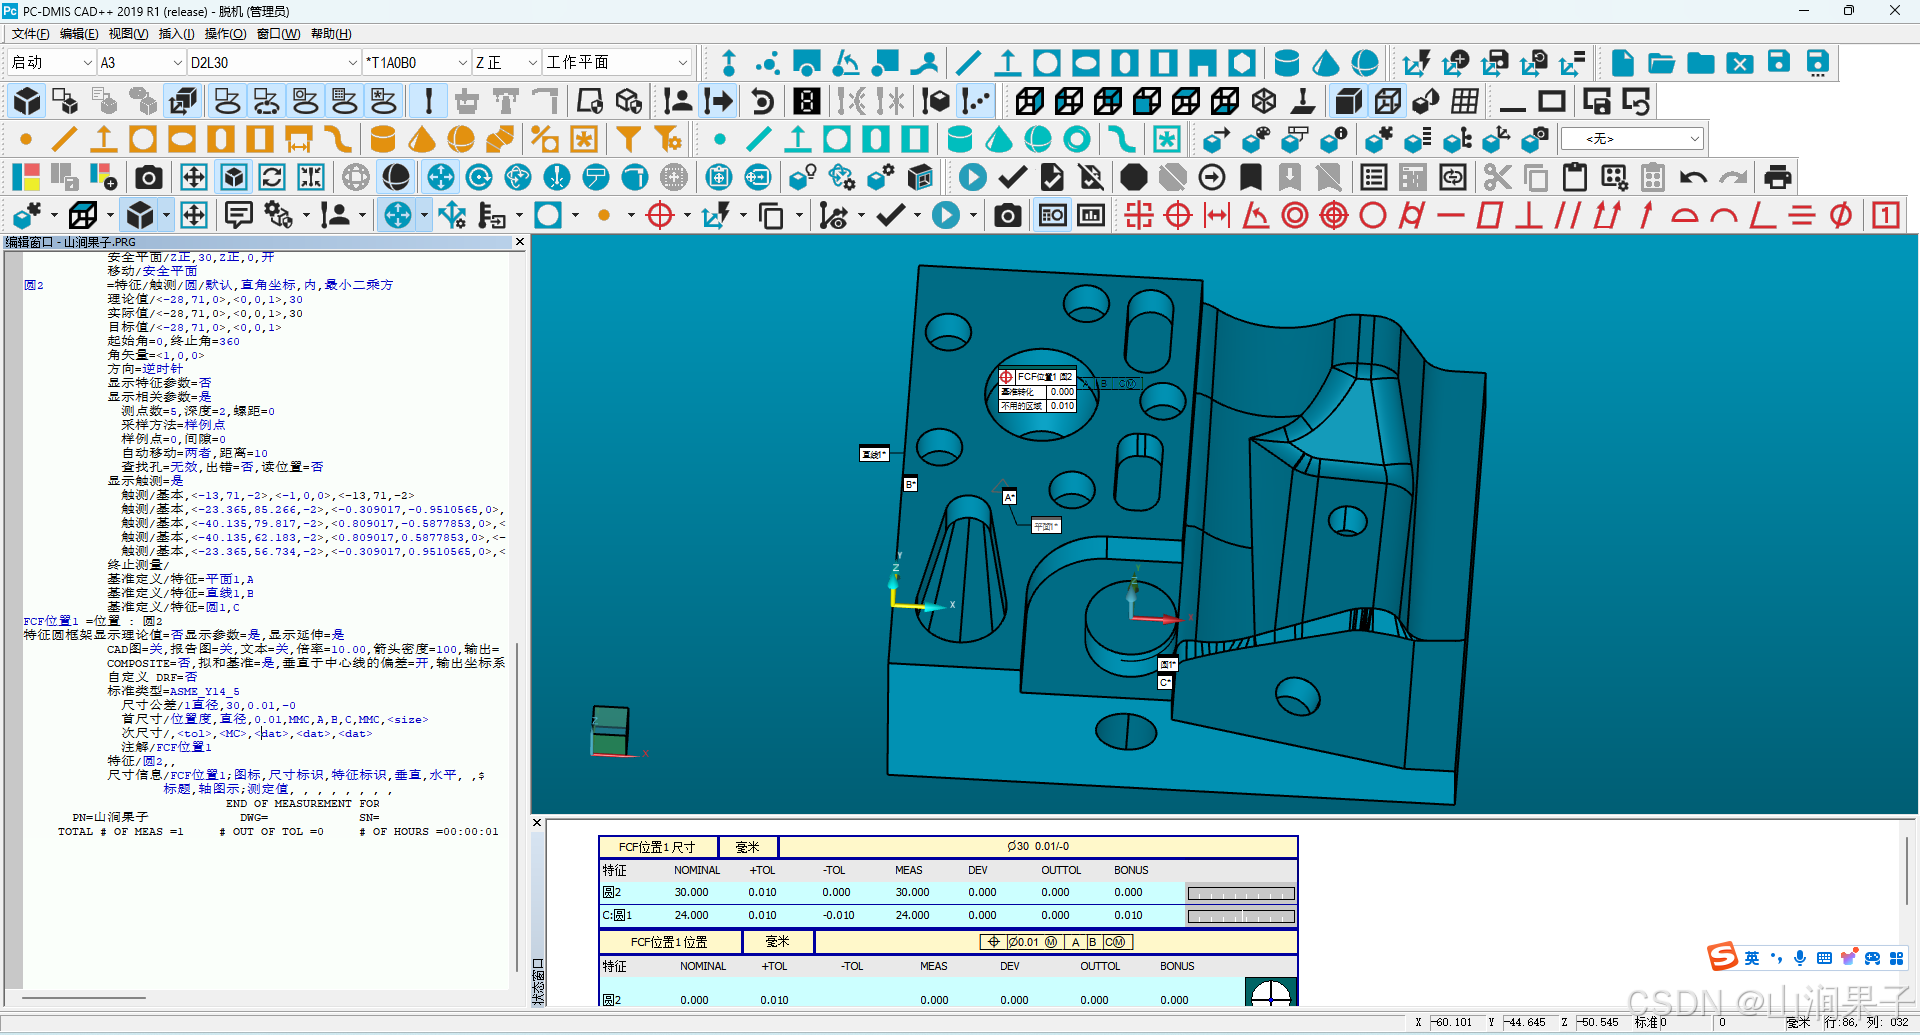Image resolution: width=1920 pixels, height=1035 pixels.
Task: Select the Symmetry dimension tool
Action: coord(1802,215)
